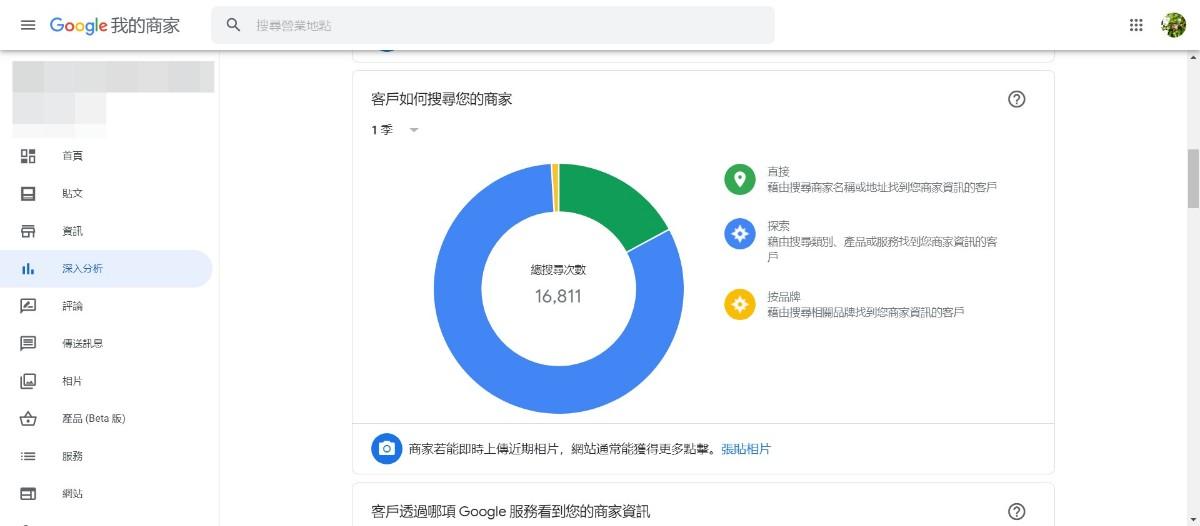The width and height of the screenshot is (1200, 526).
Task: Open 評論 reviews section
Action: point(72,306)
